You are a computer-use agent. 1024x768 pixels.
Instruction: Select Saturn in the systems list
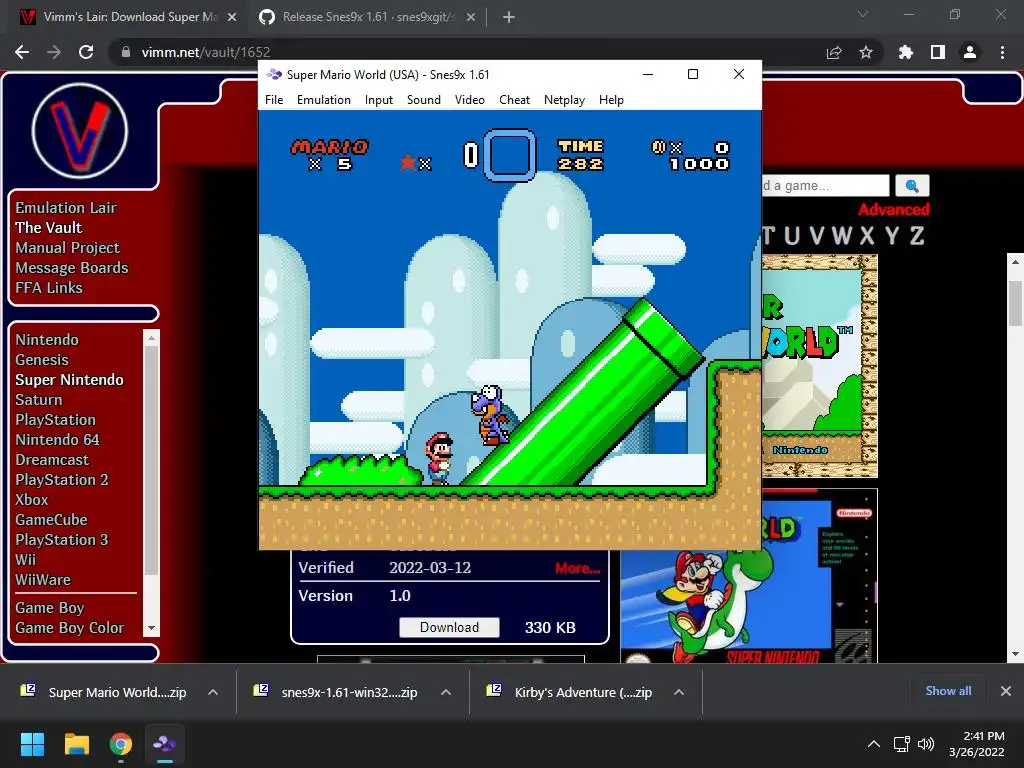click(x=39, y=400)
